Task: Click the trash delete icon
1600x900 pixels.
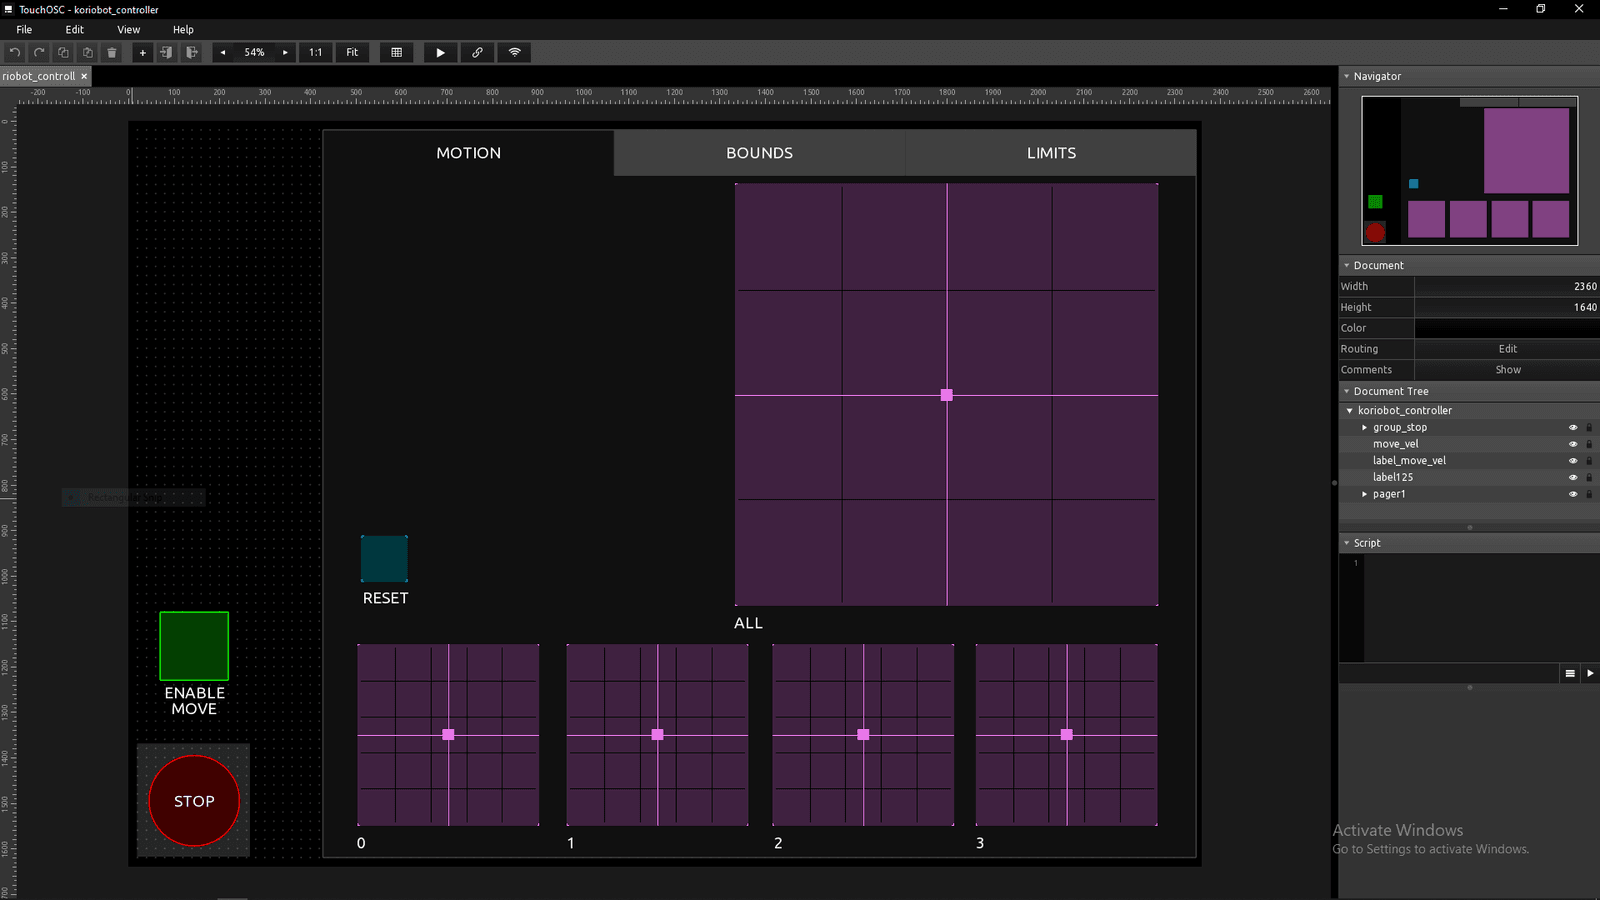Action: tap(112, 52)
